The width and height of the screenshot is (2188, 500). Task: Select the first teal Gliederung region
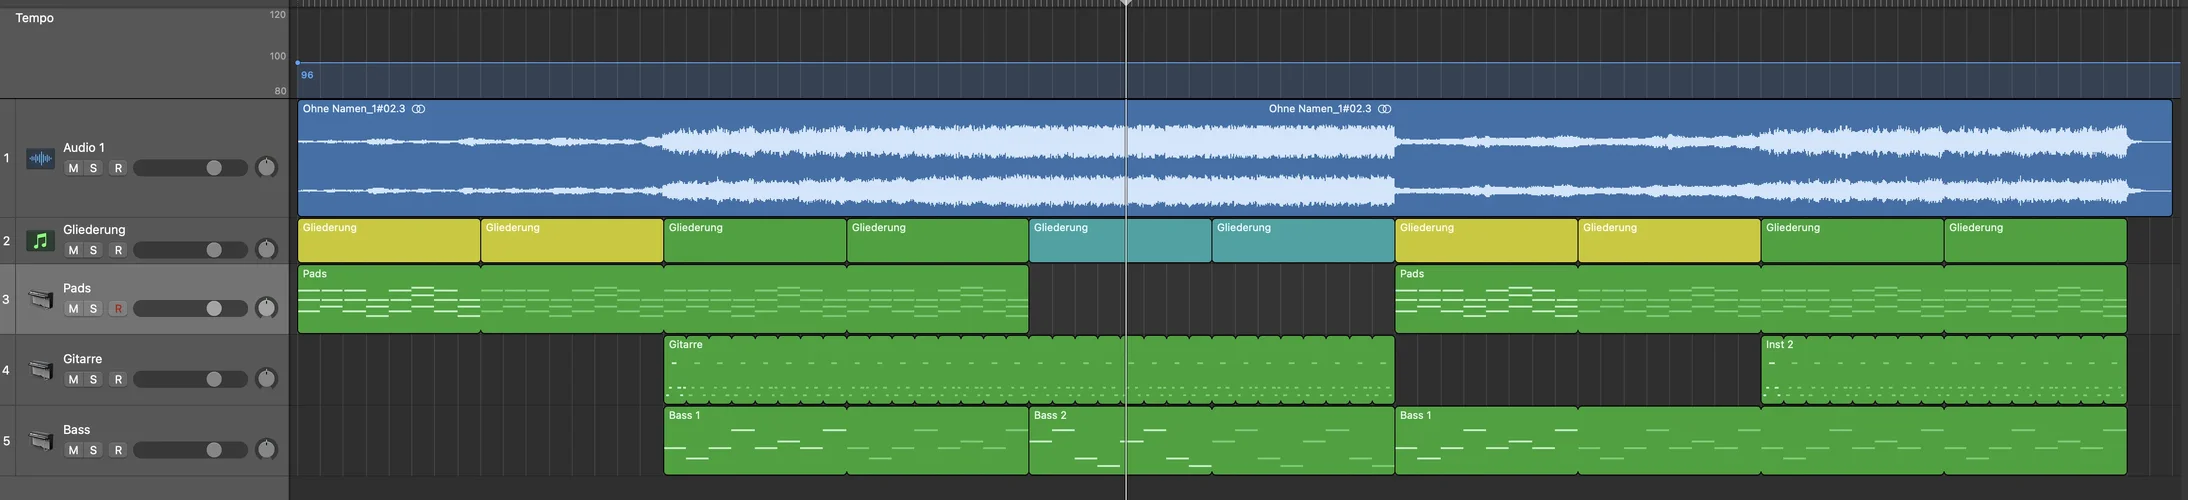click(1120, 241)
